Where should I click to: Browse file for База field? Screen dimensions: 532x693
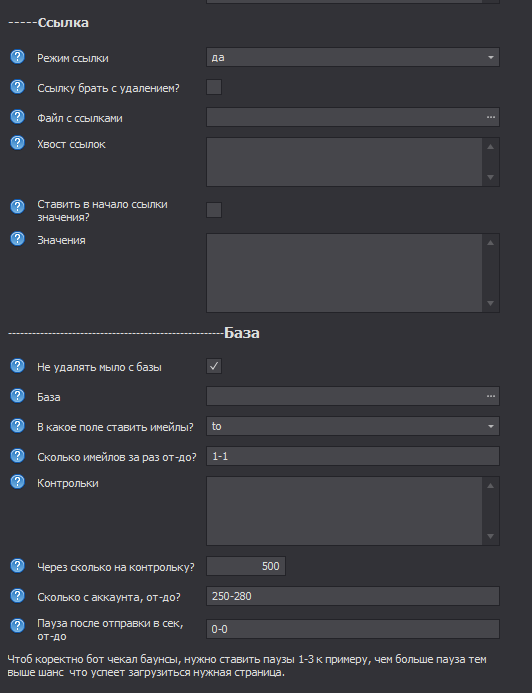[490, 396]
